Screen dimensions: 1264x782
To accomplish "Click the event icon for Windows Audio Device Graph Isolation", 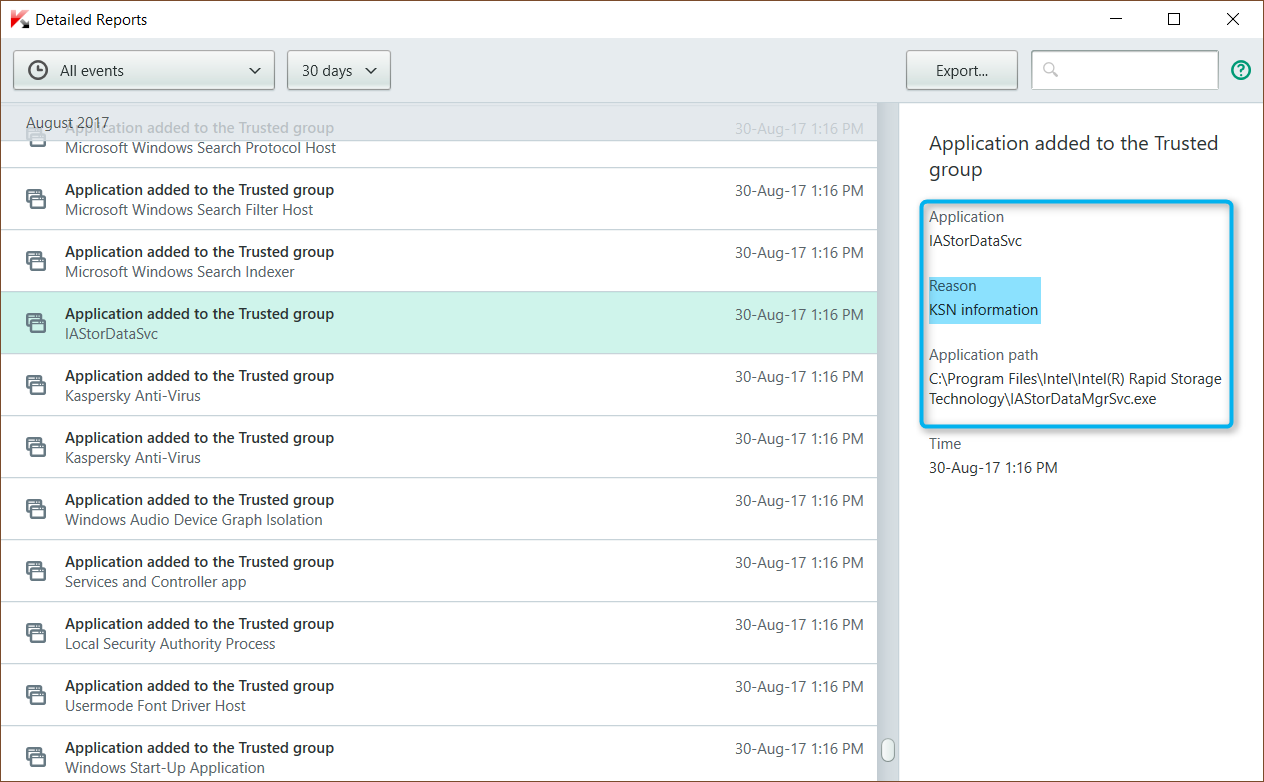I will tap(36, 509).
